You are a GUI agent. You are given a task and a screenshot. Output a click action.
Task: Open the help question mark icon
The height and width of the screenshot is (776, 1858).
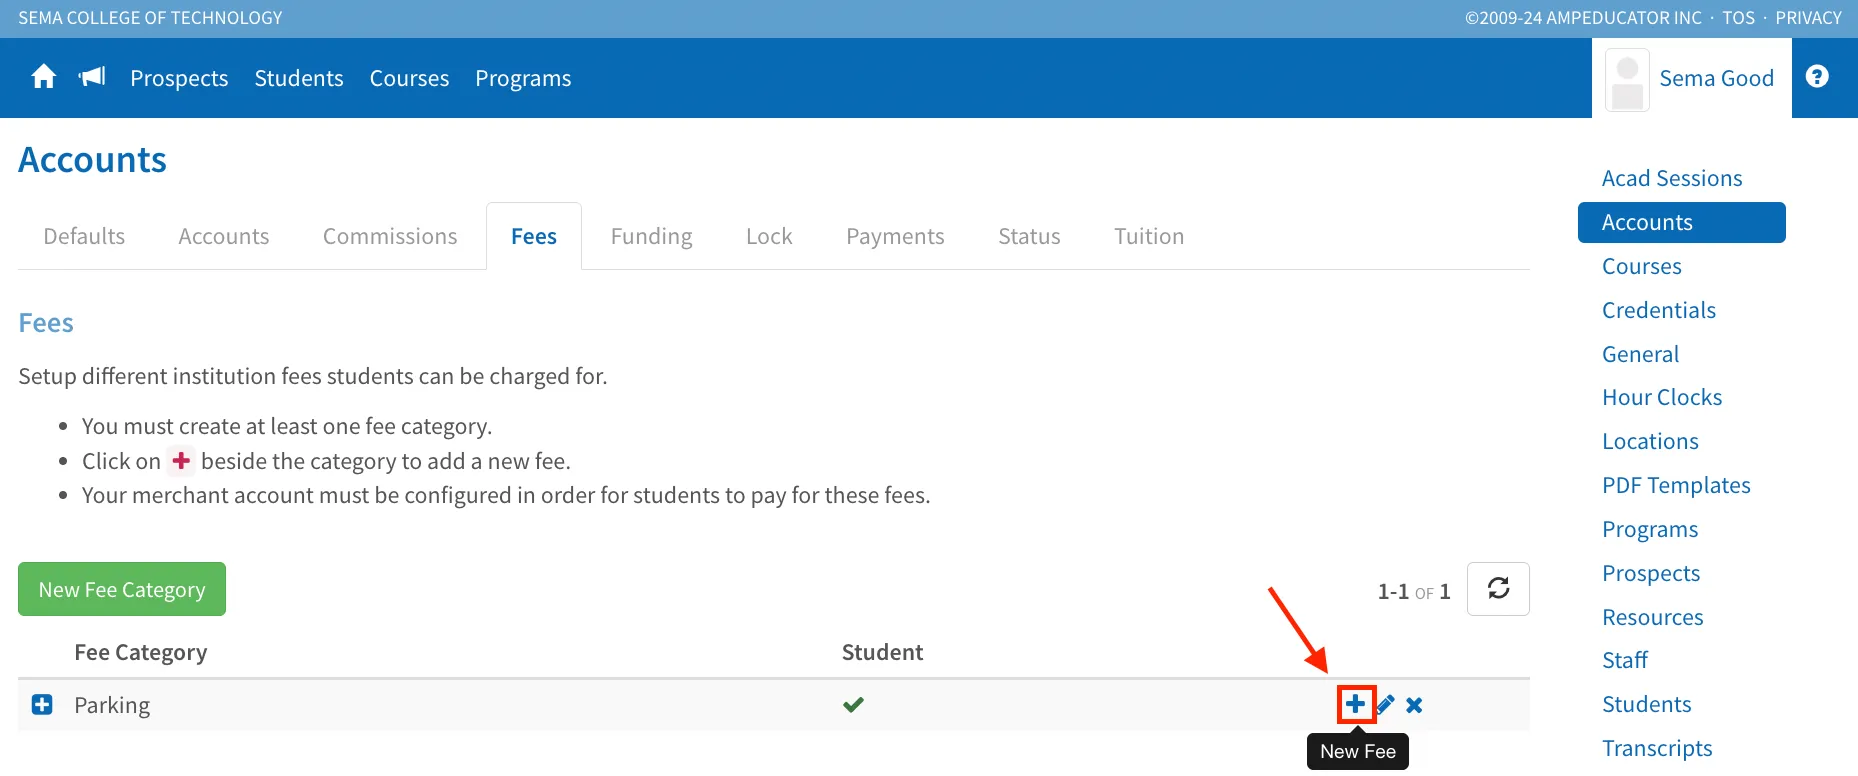1817,77
